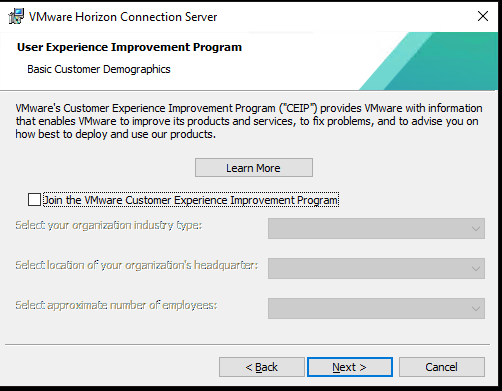
Task: Click the CEIP description paragraph
Action: (x=249, y=121)
